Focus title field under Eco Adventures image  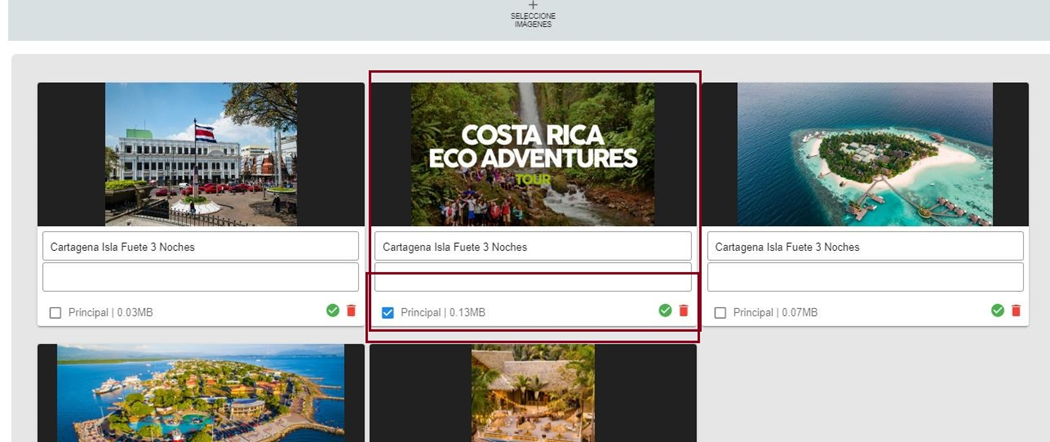532,247
